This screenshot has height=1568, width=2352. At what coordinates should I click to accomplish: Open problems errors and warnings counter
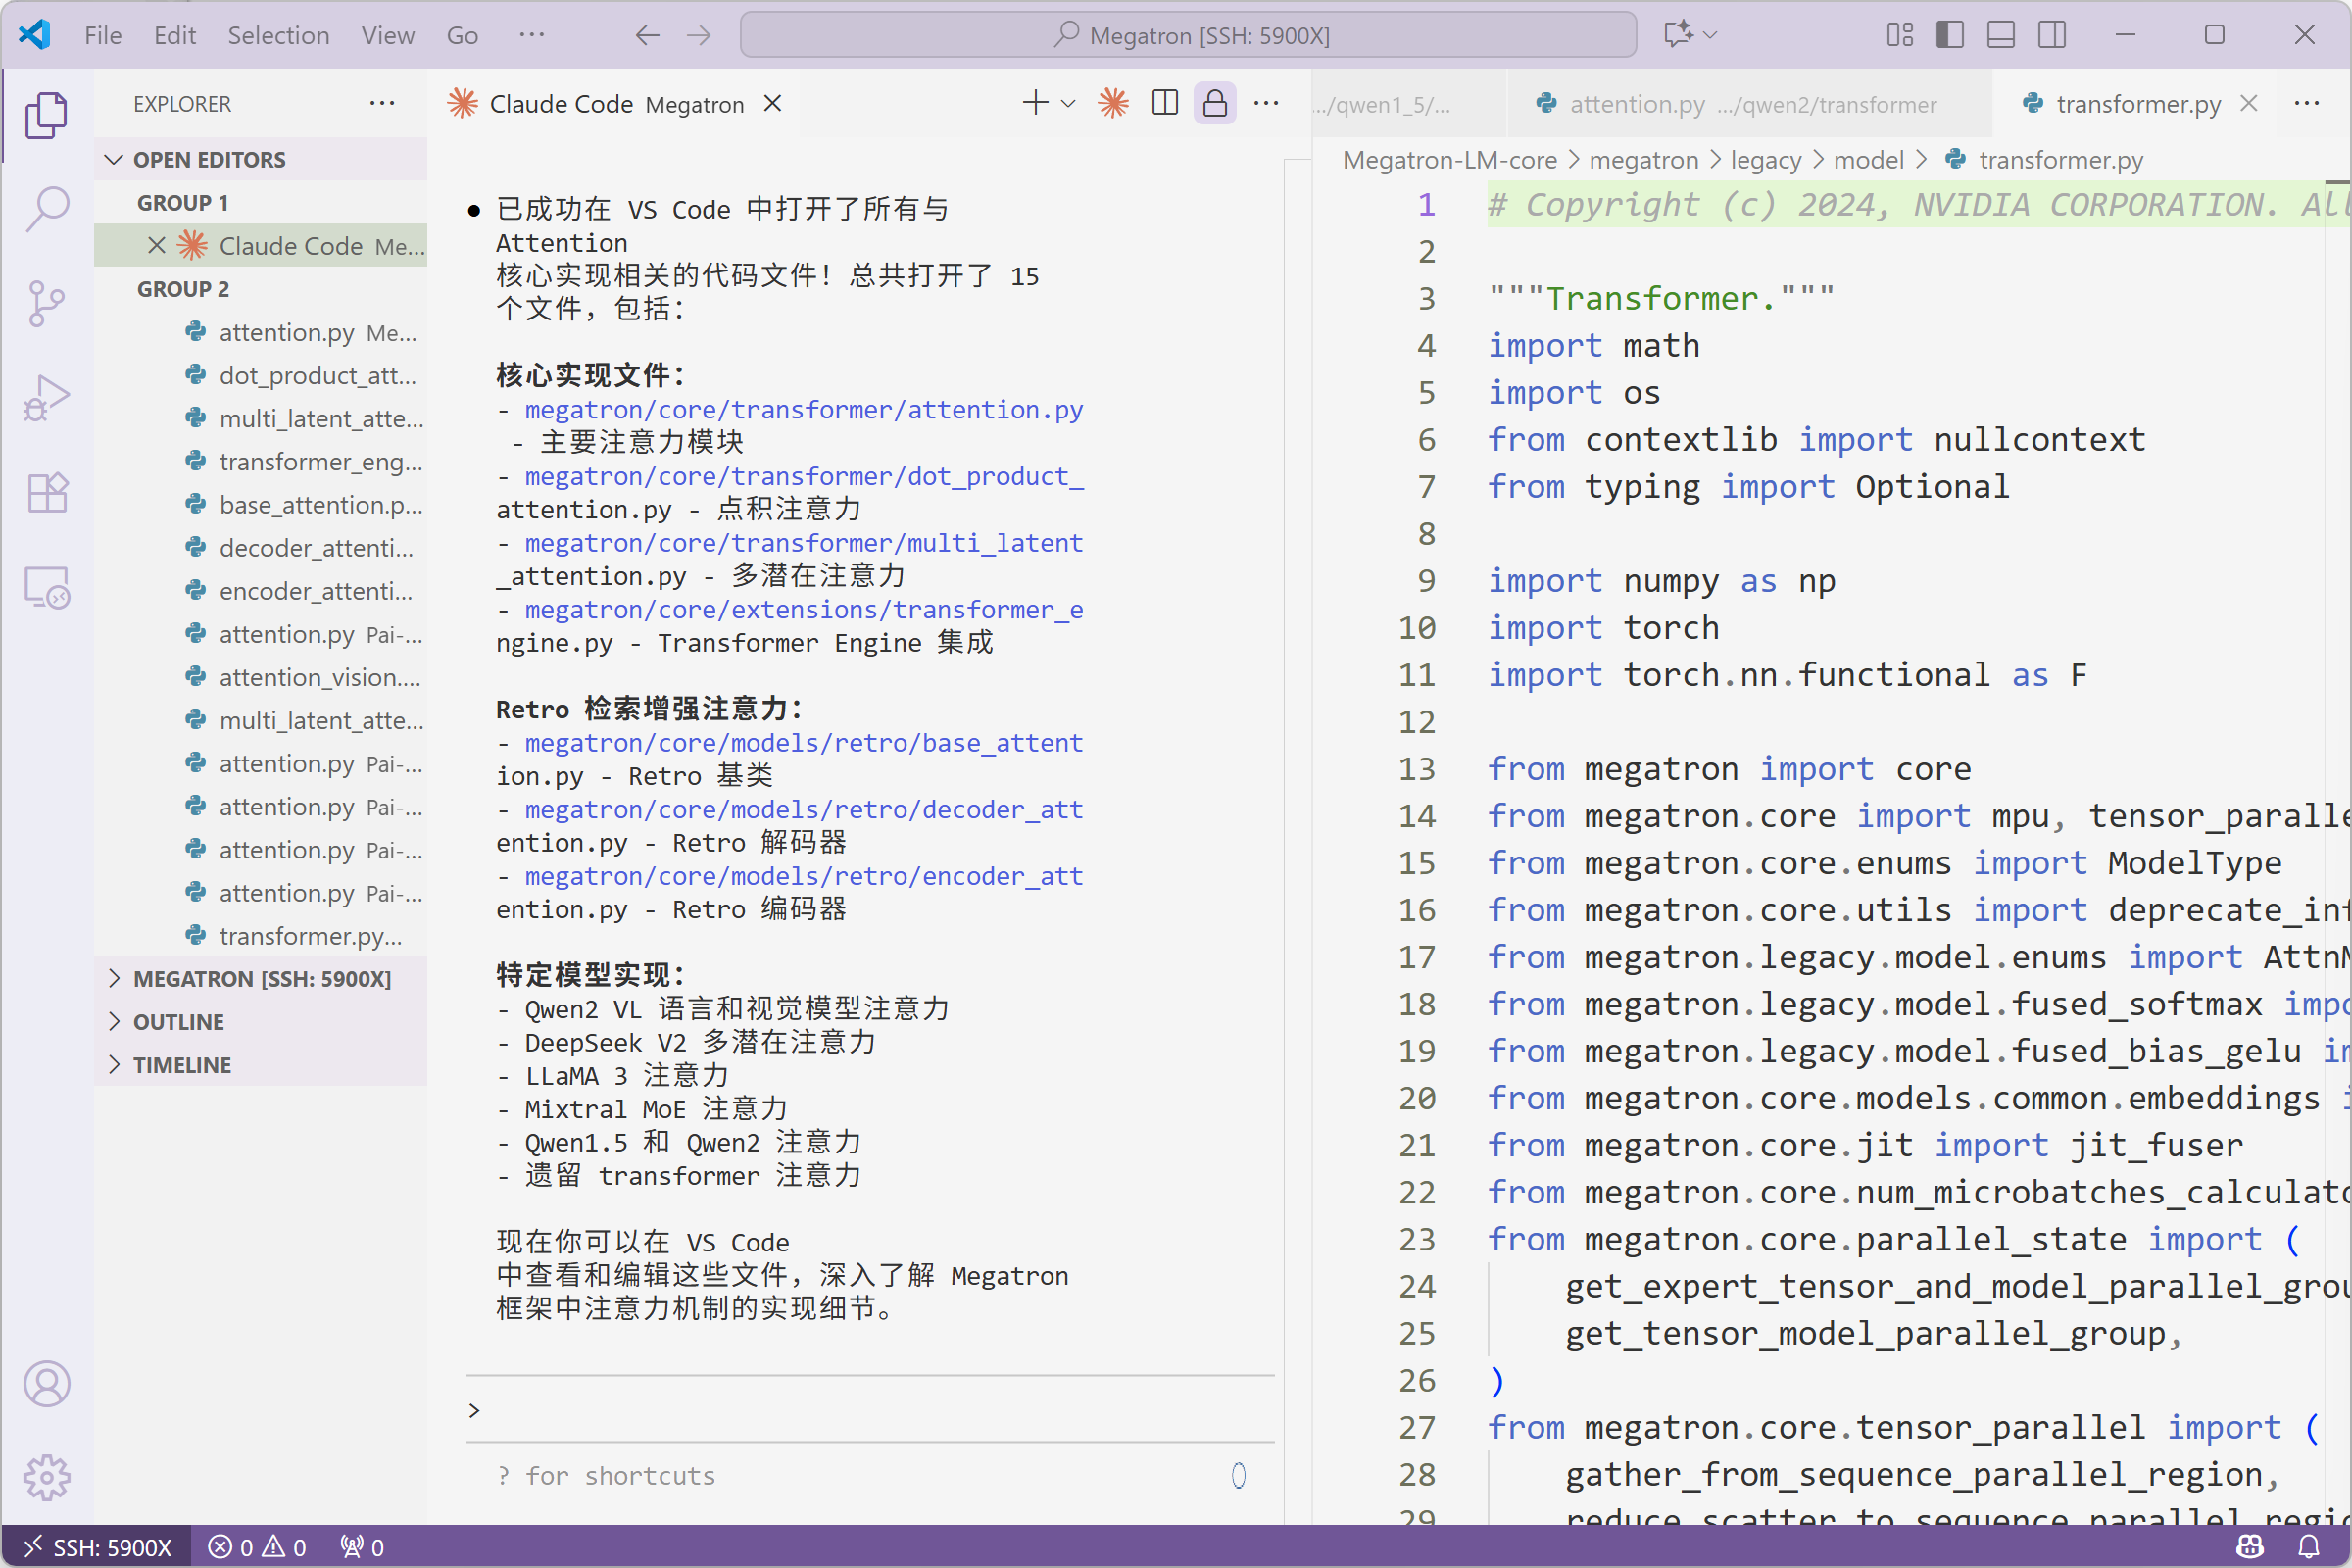coord(257,1547)
